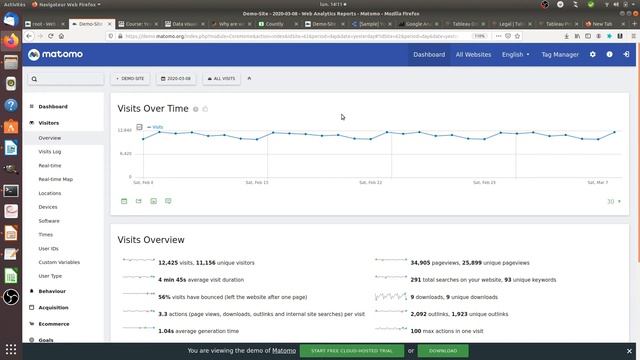Expand Ecommerce menu section

(54, 324)
